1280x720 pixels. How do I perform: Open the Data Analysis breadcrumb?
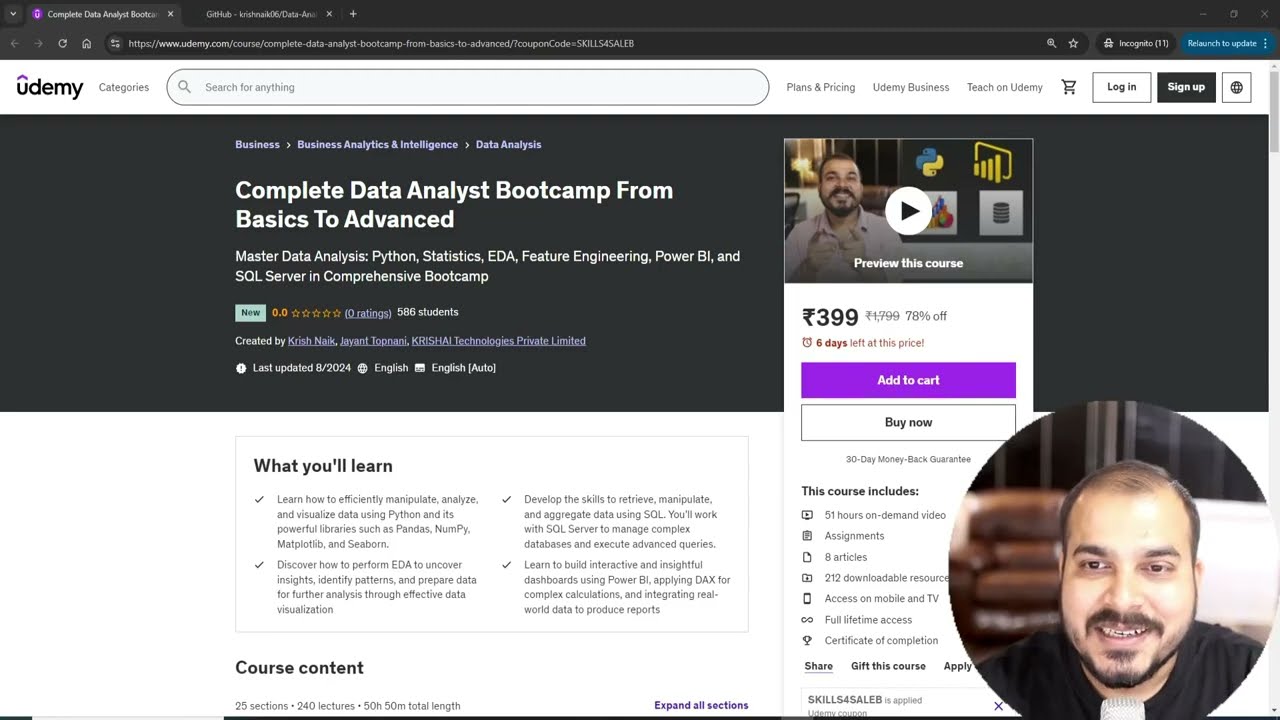click(x=508, y=145)
